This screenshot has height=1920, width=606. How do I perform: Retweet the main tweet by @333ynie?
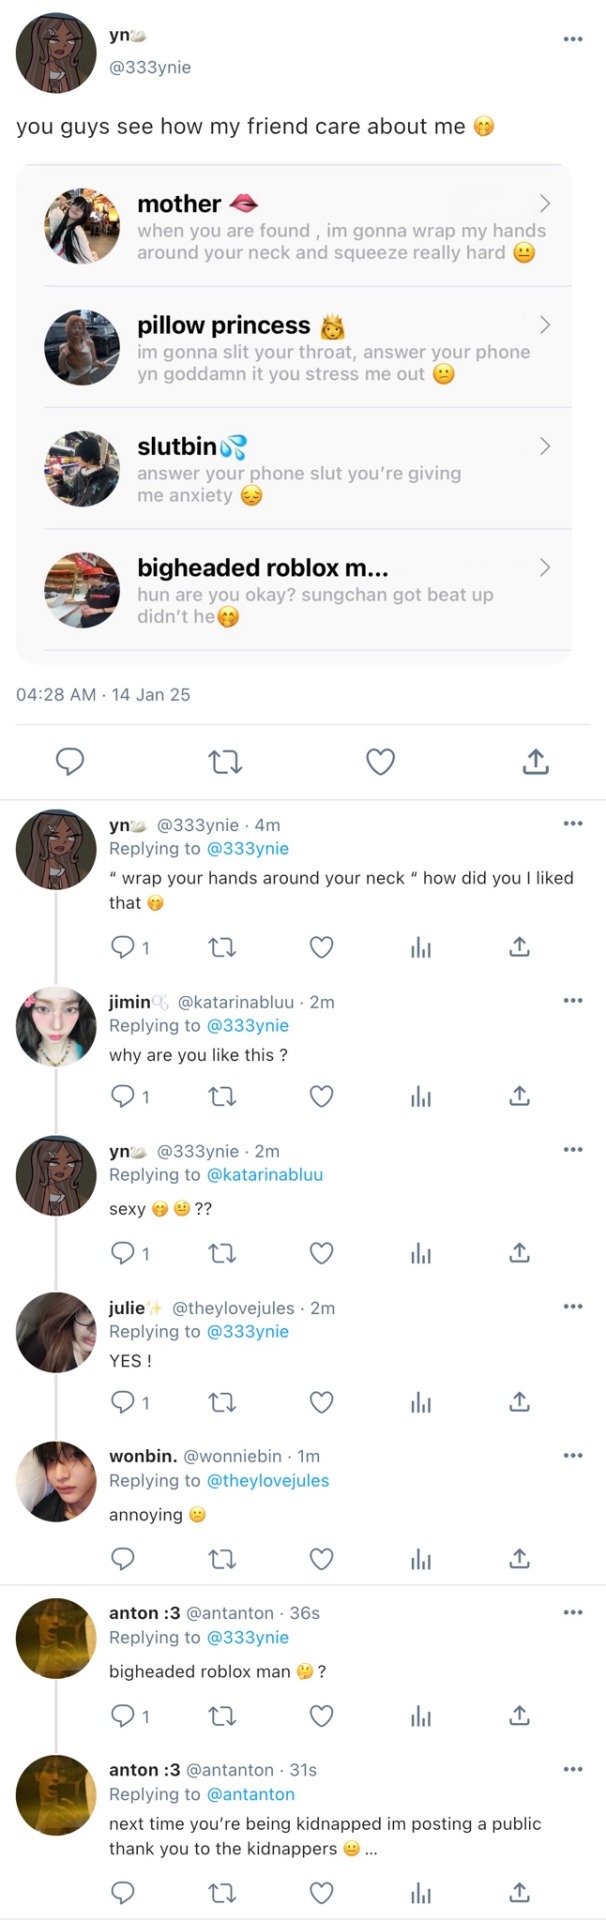pos(225,762)
